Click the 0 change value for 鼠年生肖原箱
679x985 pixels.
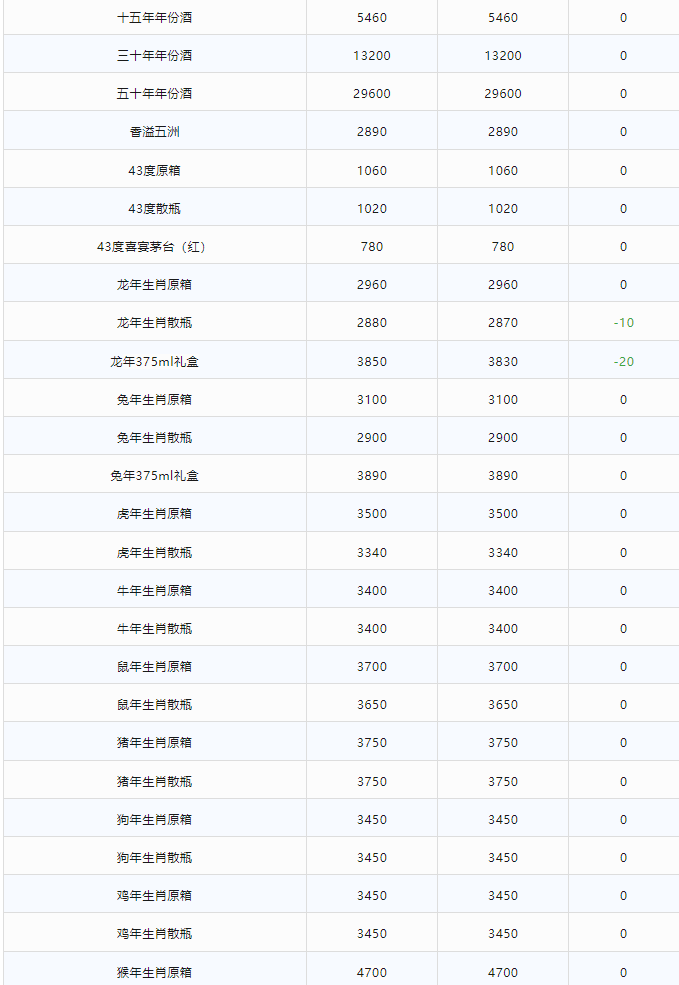click(624, 667)
